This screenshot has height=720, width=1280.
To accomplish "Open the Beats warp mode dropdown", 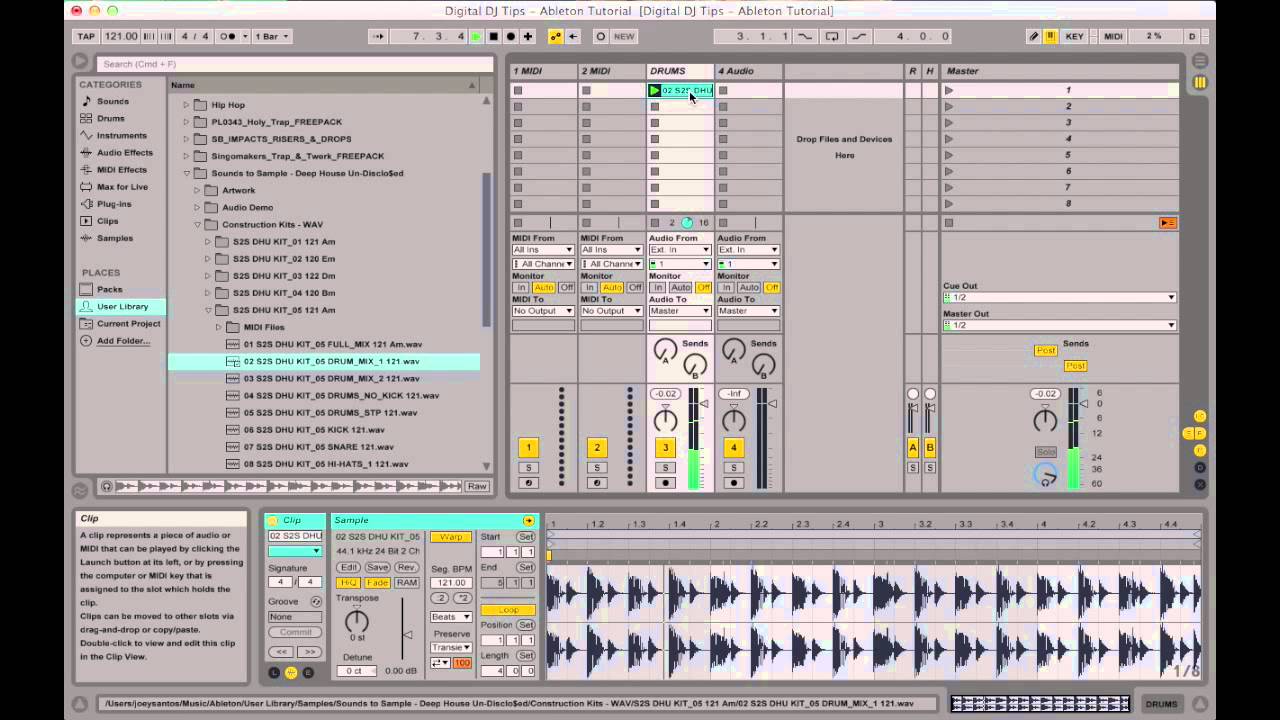I will pyautogui.click(x=451, y=617).
